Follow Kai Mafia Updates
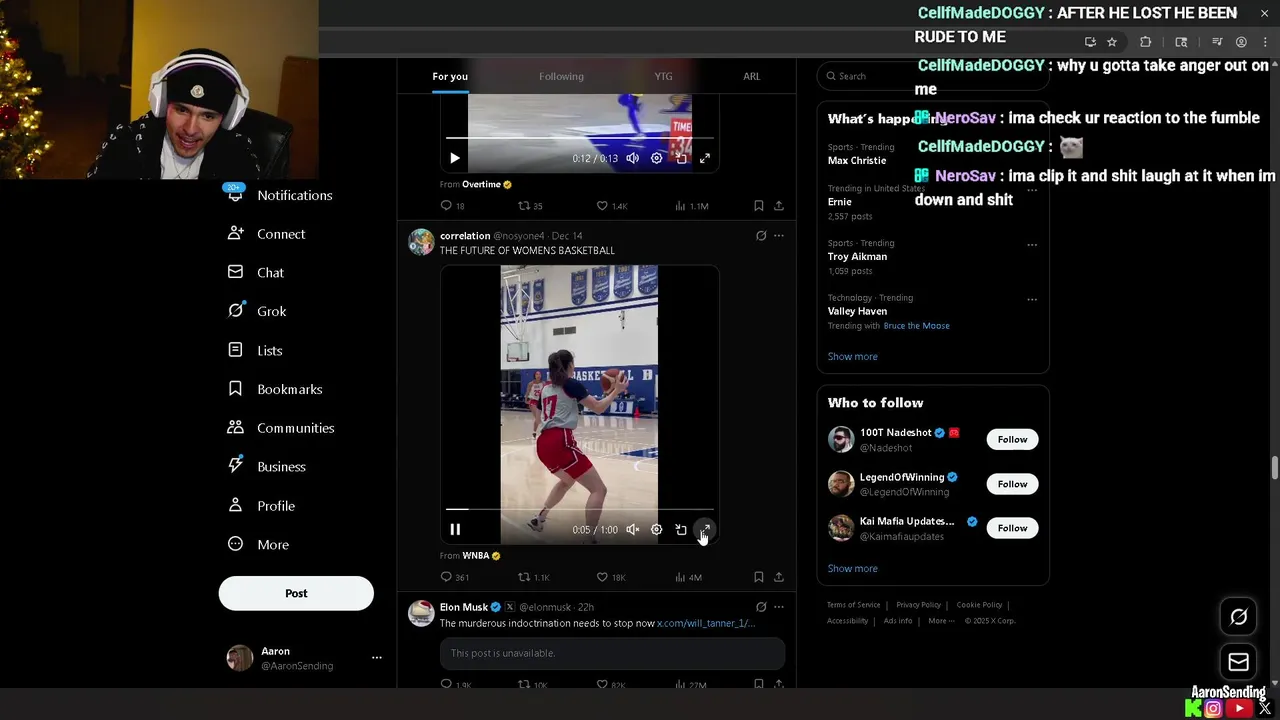Viewport: 1280px width, 720px height. pyautogui.click(x=1012, y=528)
